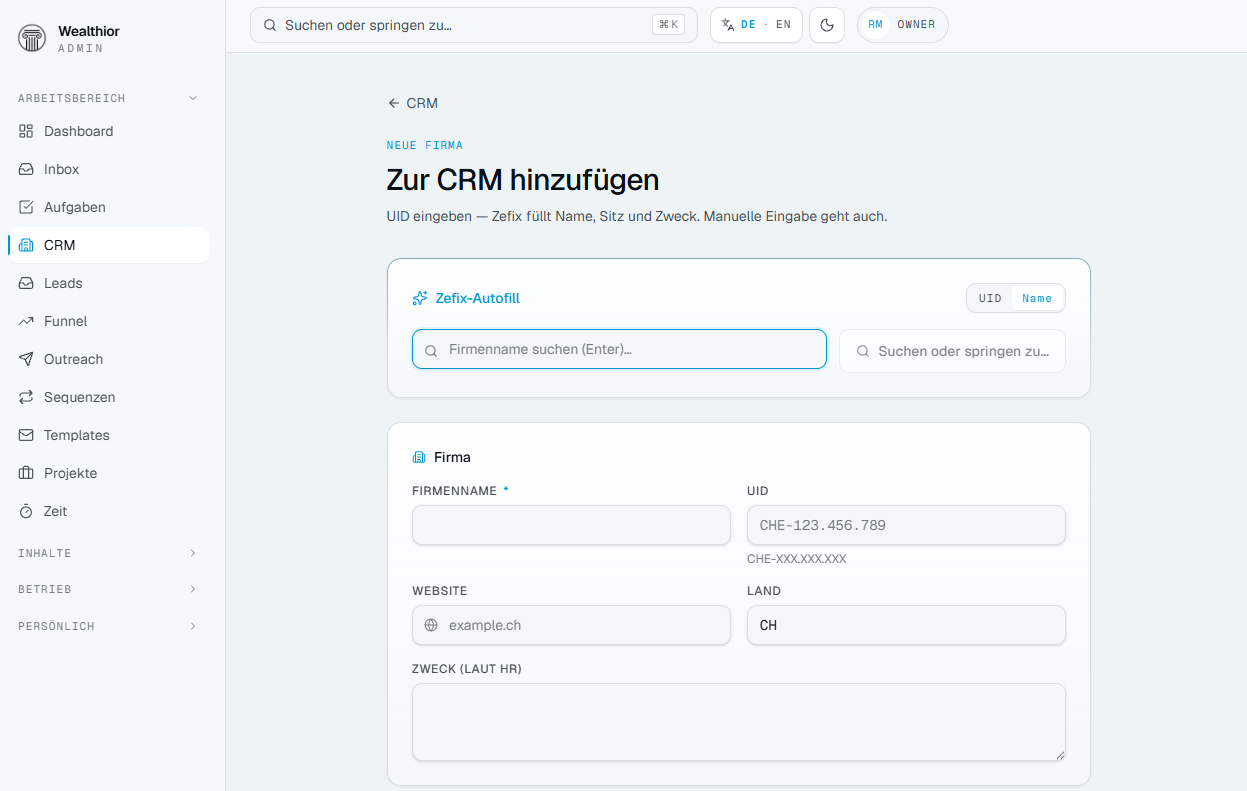Expand the Betrieb section
The image size is (1247, 791).
pos(108,589)
